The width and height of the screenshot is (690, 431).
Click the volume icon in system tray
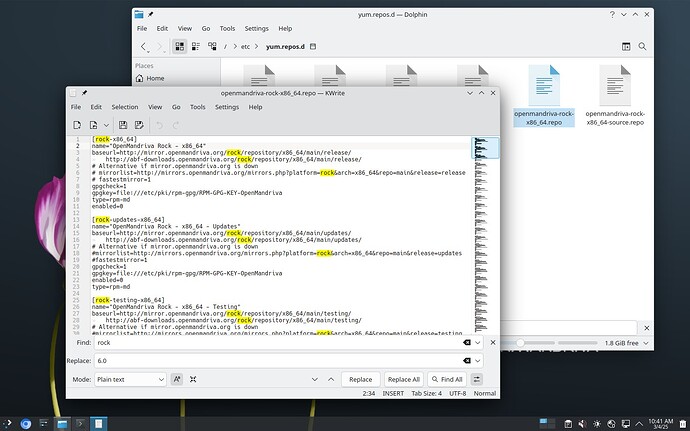[582, 424]
